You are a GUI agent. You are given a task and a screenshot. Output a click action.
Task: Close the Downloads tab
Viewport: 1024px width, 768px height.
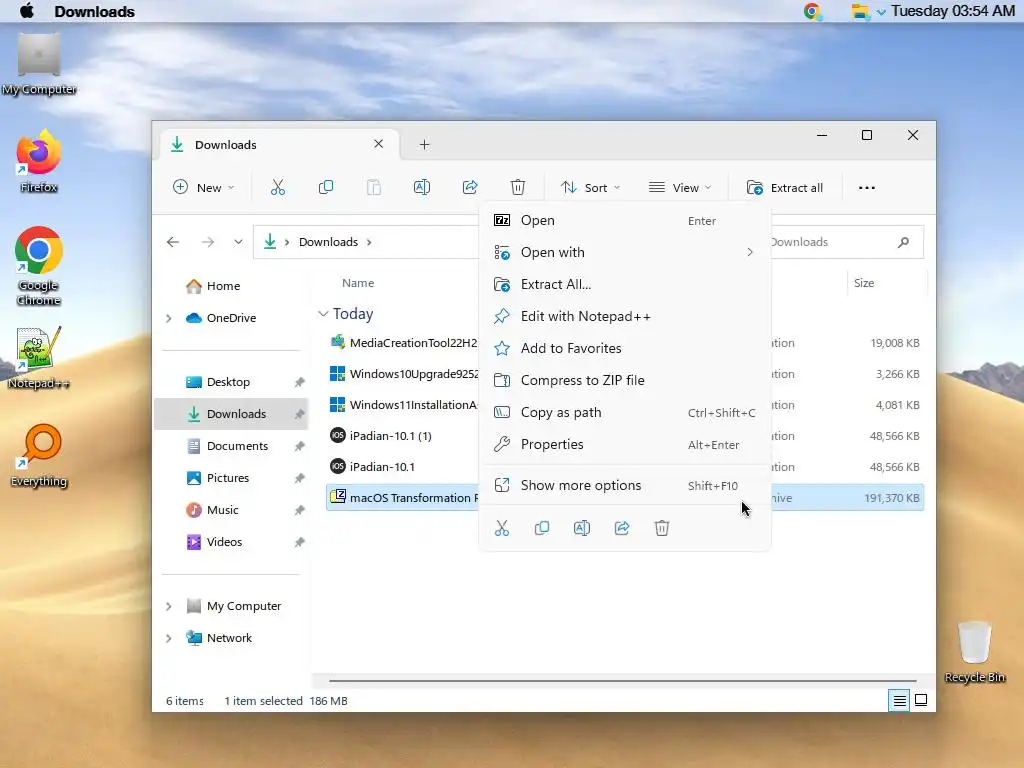coord(378,144)
